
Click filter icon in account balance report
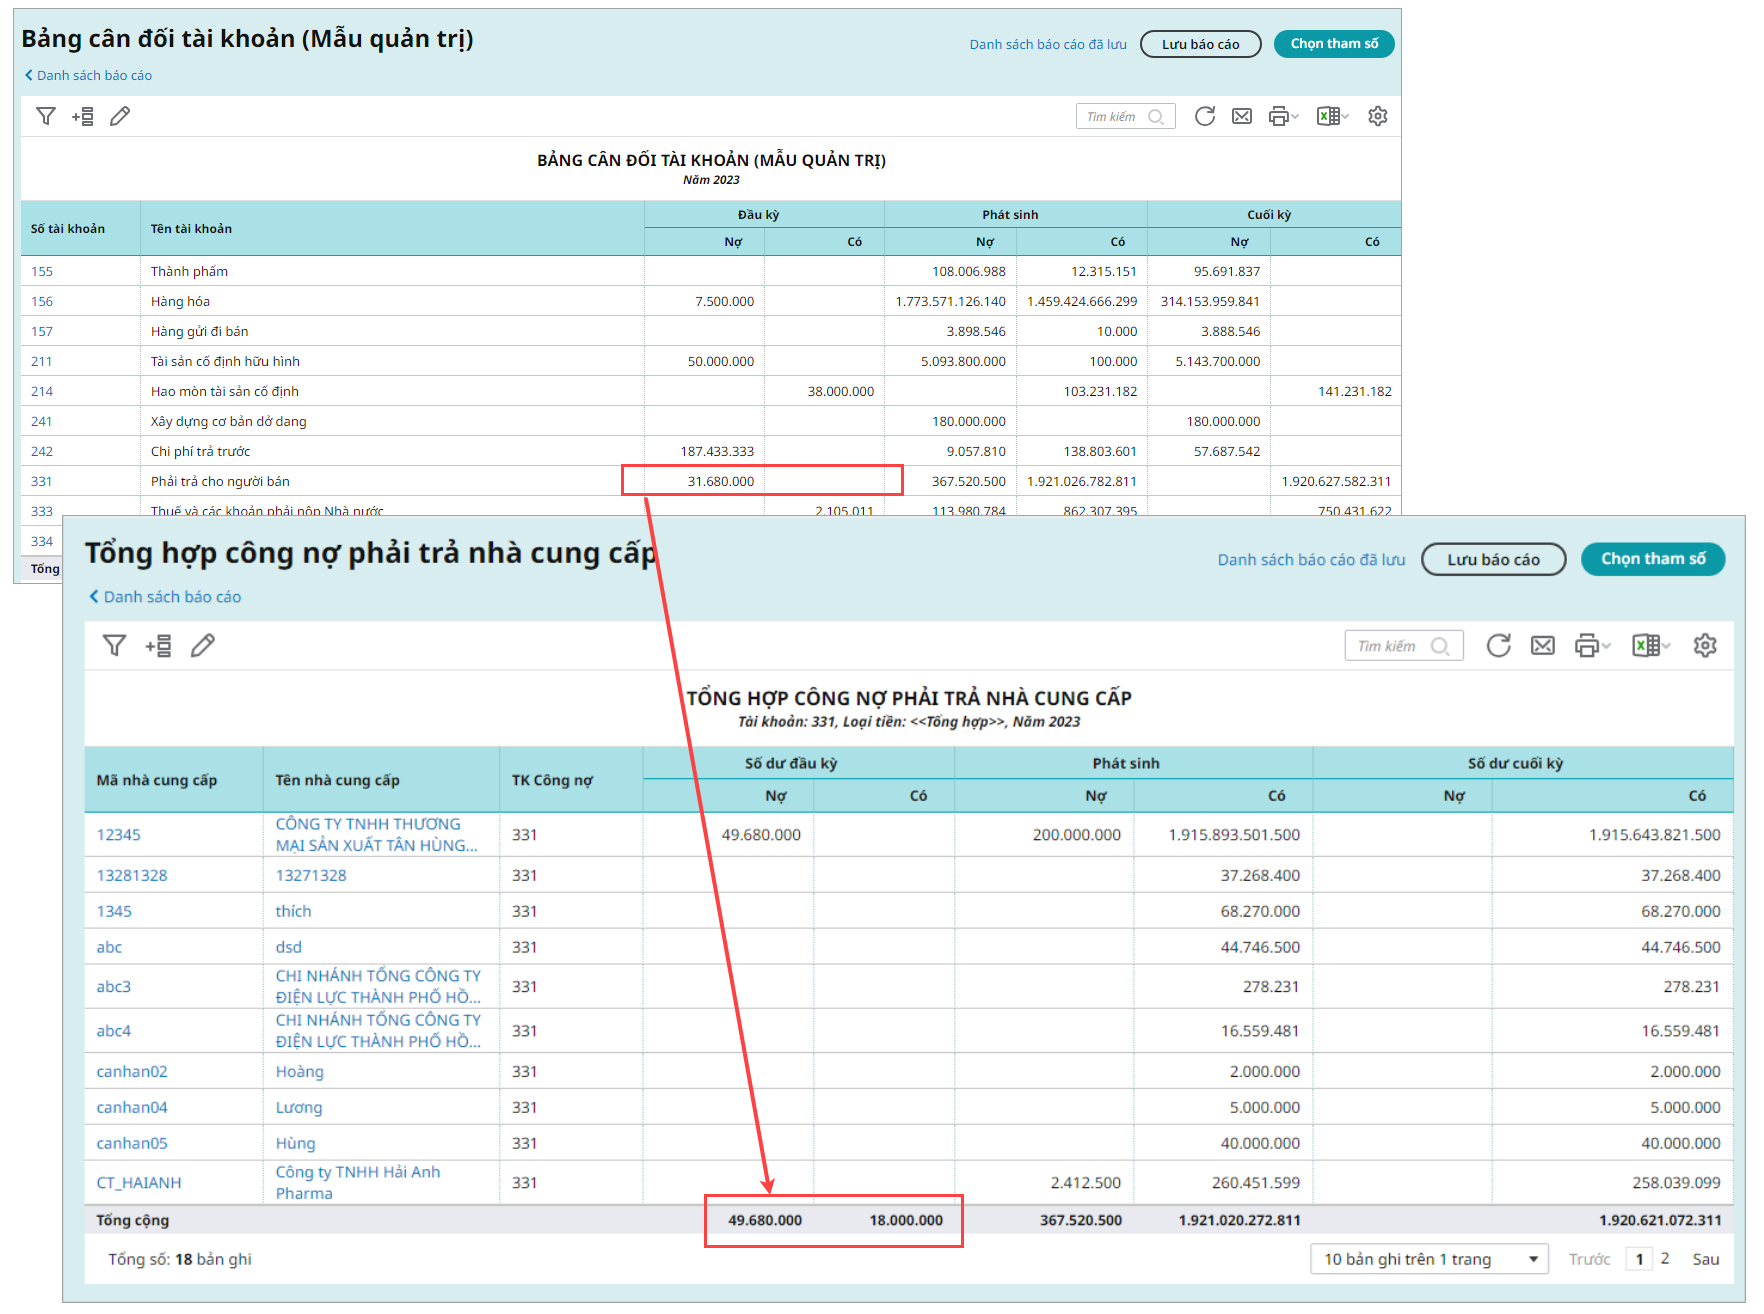(x=46, y=117)
